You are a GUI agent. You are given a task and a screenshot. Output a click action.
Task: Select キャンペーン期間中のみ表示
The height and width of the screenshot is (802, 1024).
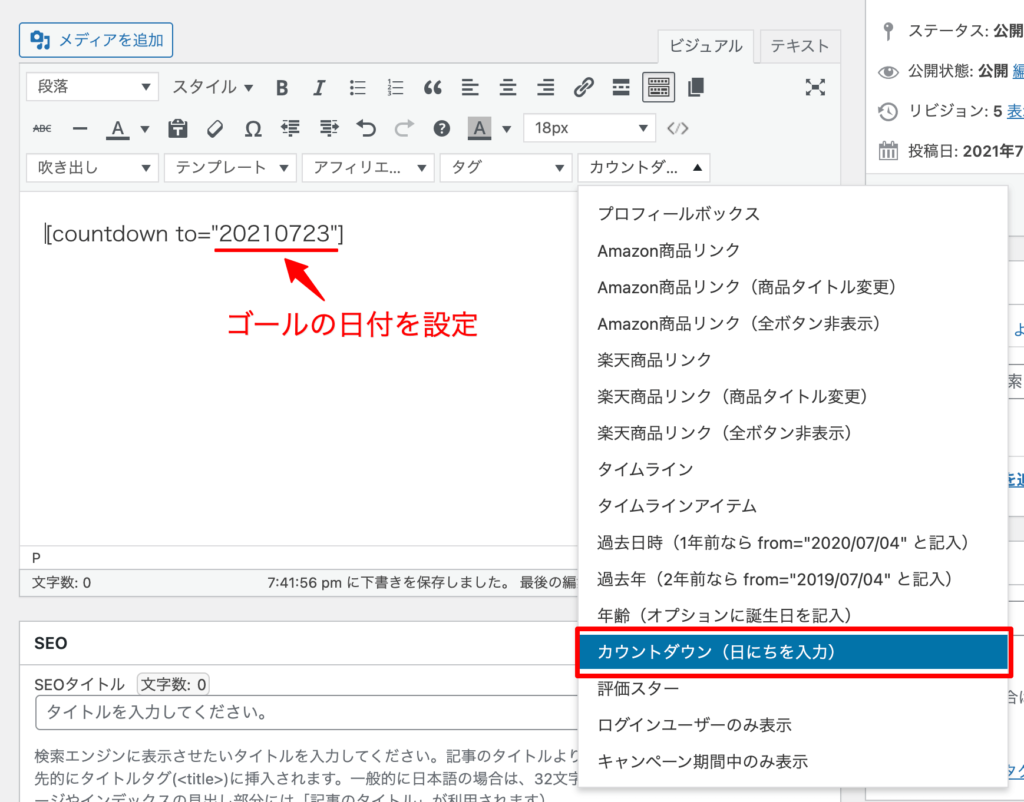pos(793,762)
